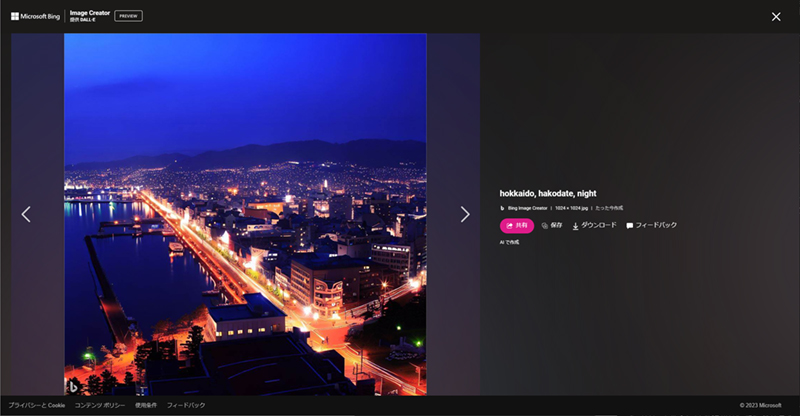Click the prompt title 'hokkaido, hakodate, night'
Image resolution: width=800 pixels, height=416 pixels.
[x=548, y=193]
